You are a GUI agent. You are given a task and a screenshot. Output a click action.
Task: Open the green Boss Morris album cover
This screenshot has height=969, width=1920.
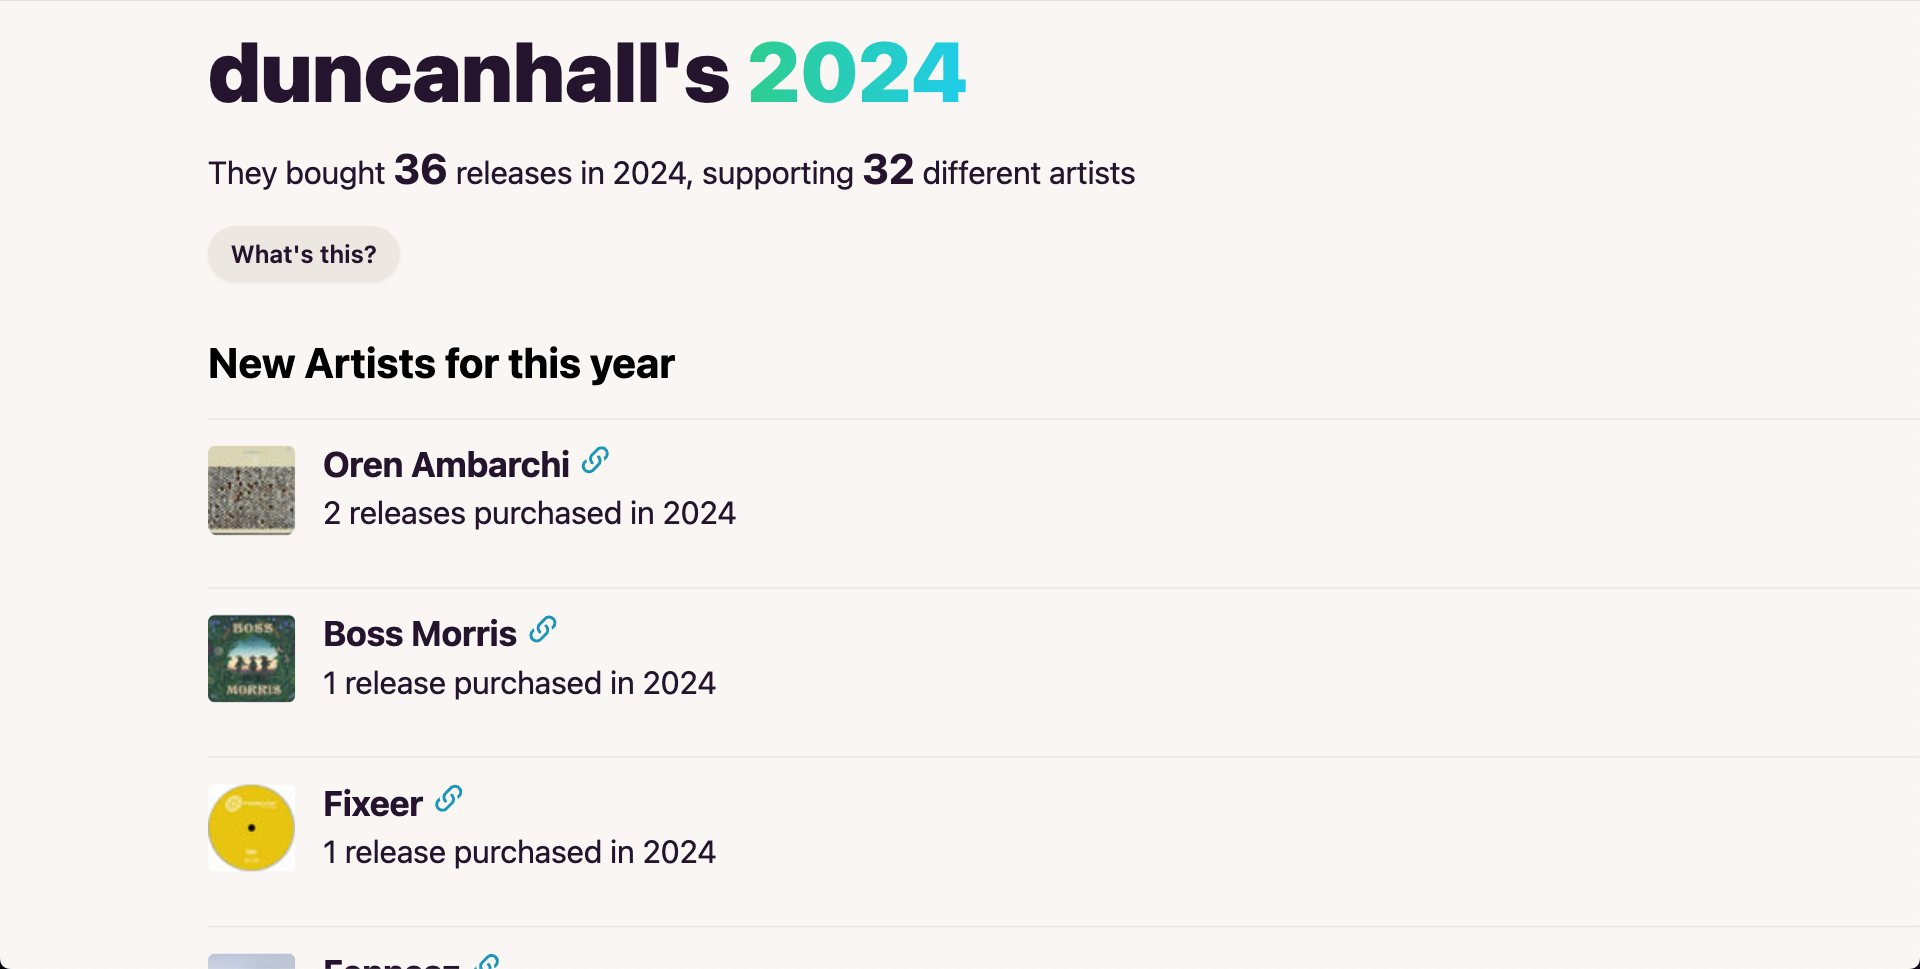coord(251,659)
